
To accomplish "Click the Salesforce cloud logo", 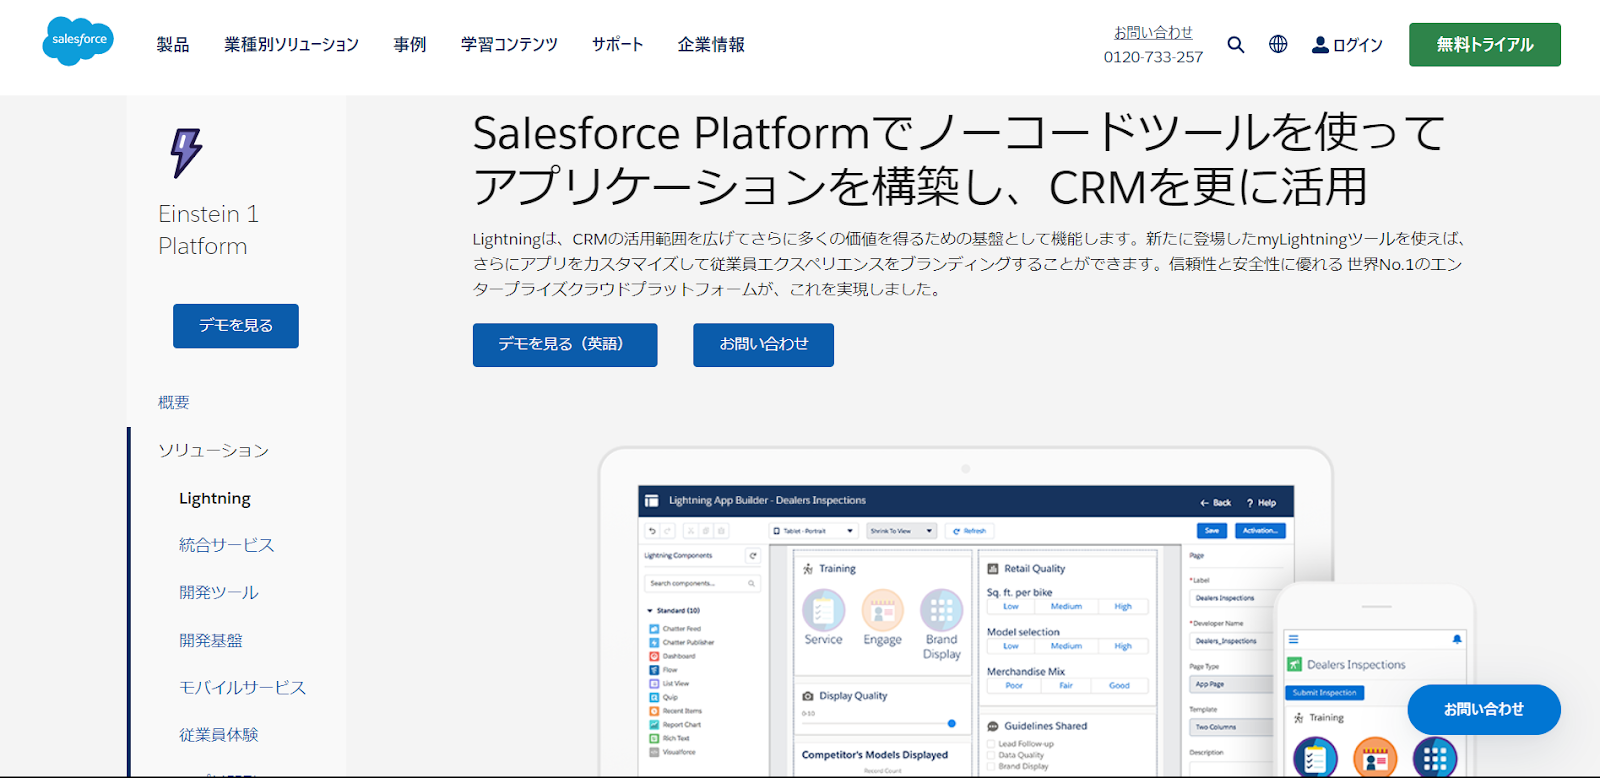I will 78,41.
